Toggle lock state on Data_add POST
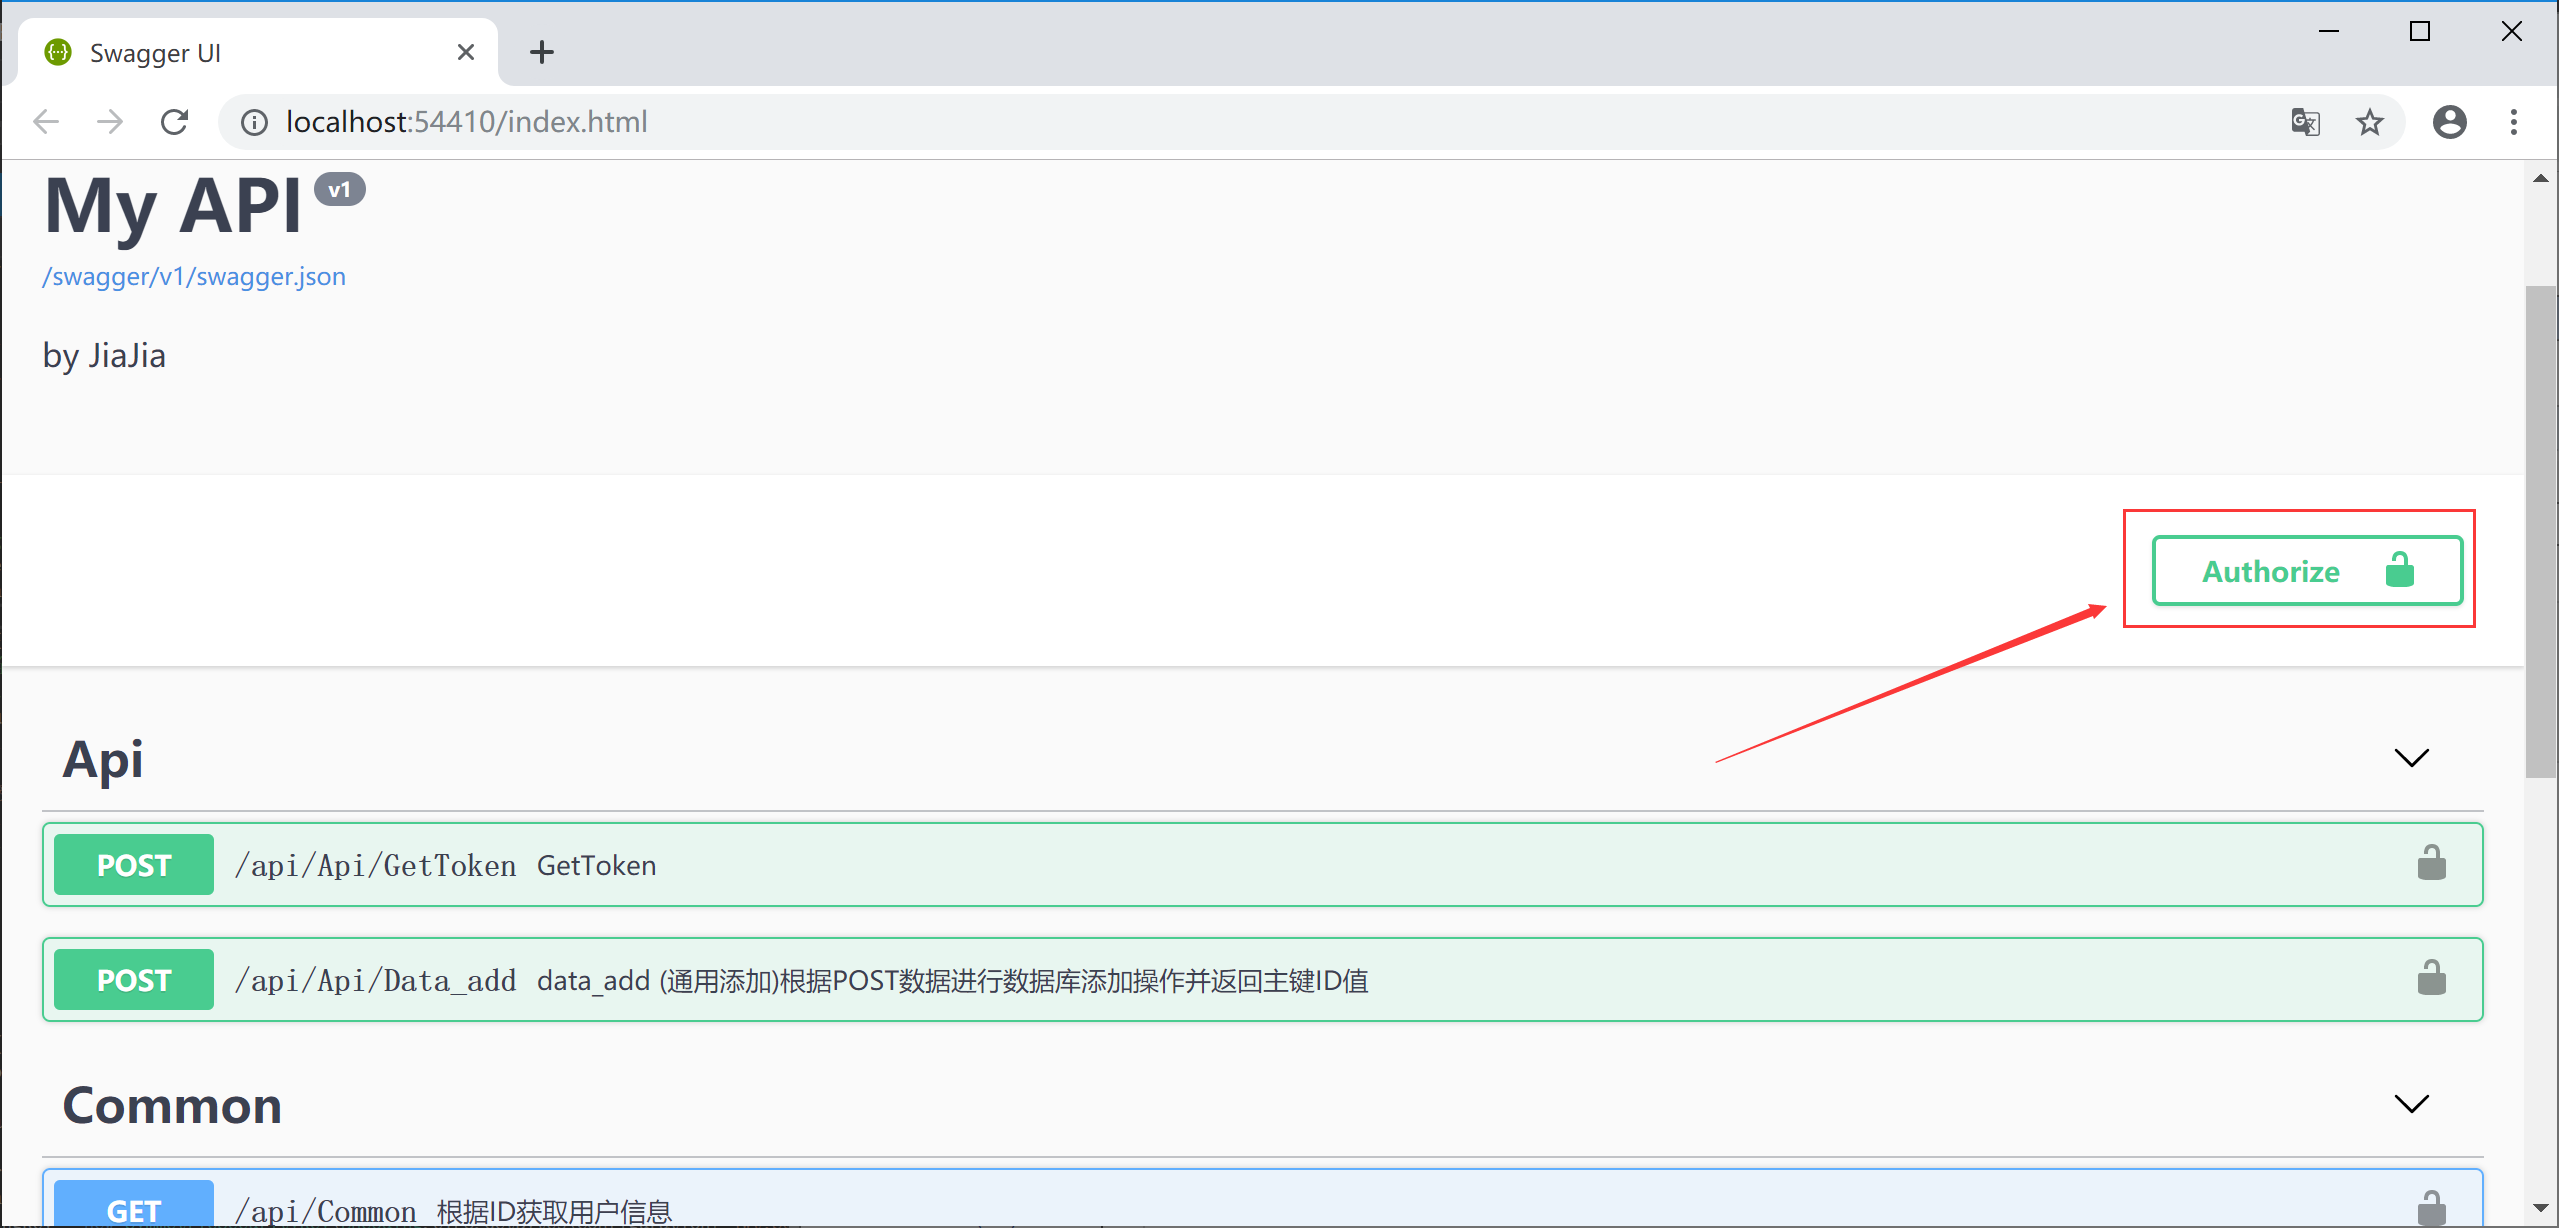2559x1228 pixels. [2432, 980]
